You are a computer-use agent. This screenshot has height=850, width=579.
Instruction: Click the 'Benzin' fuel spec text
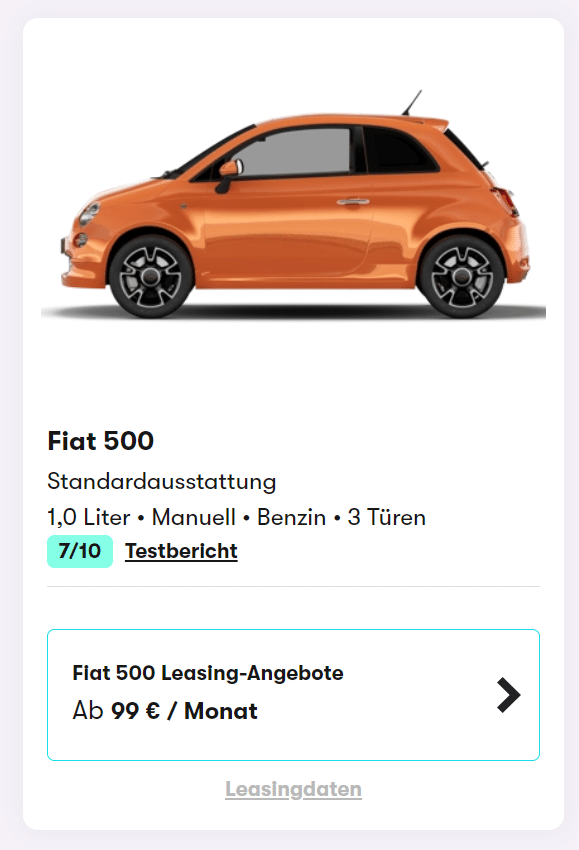[291, 517]
